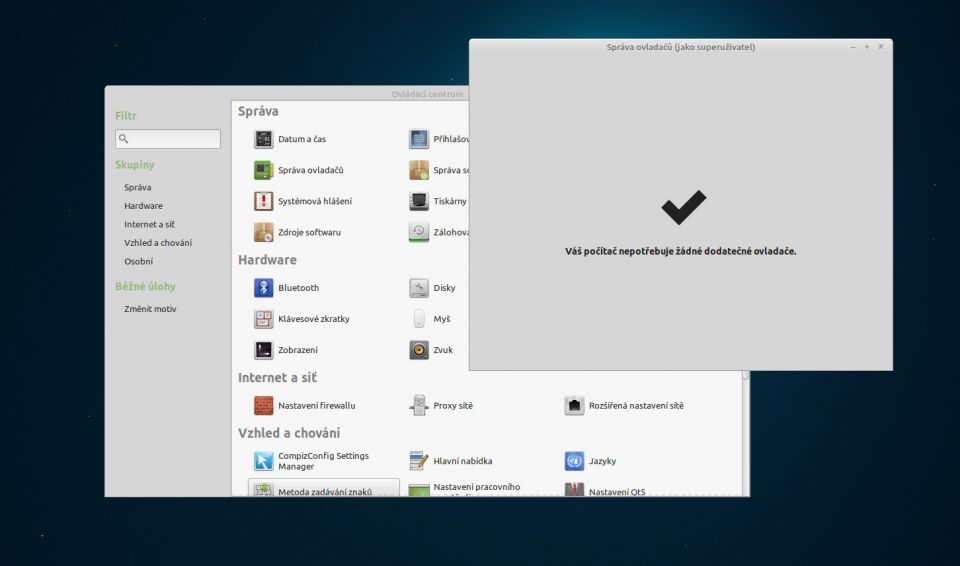Click the Proxy sítě label text
The height and width of the screenshot is (566, 960).
point(453,406)
